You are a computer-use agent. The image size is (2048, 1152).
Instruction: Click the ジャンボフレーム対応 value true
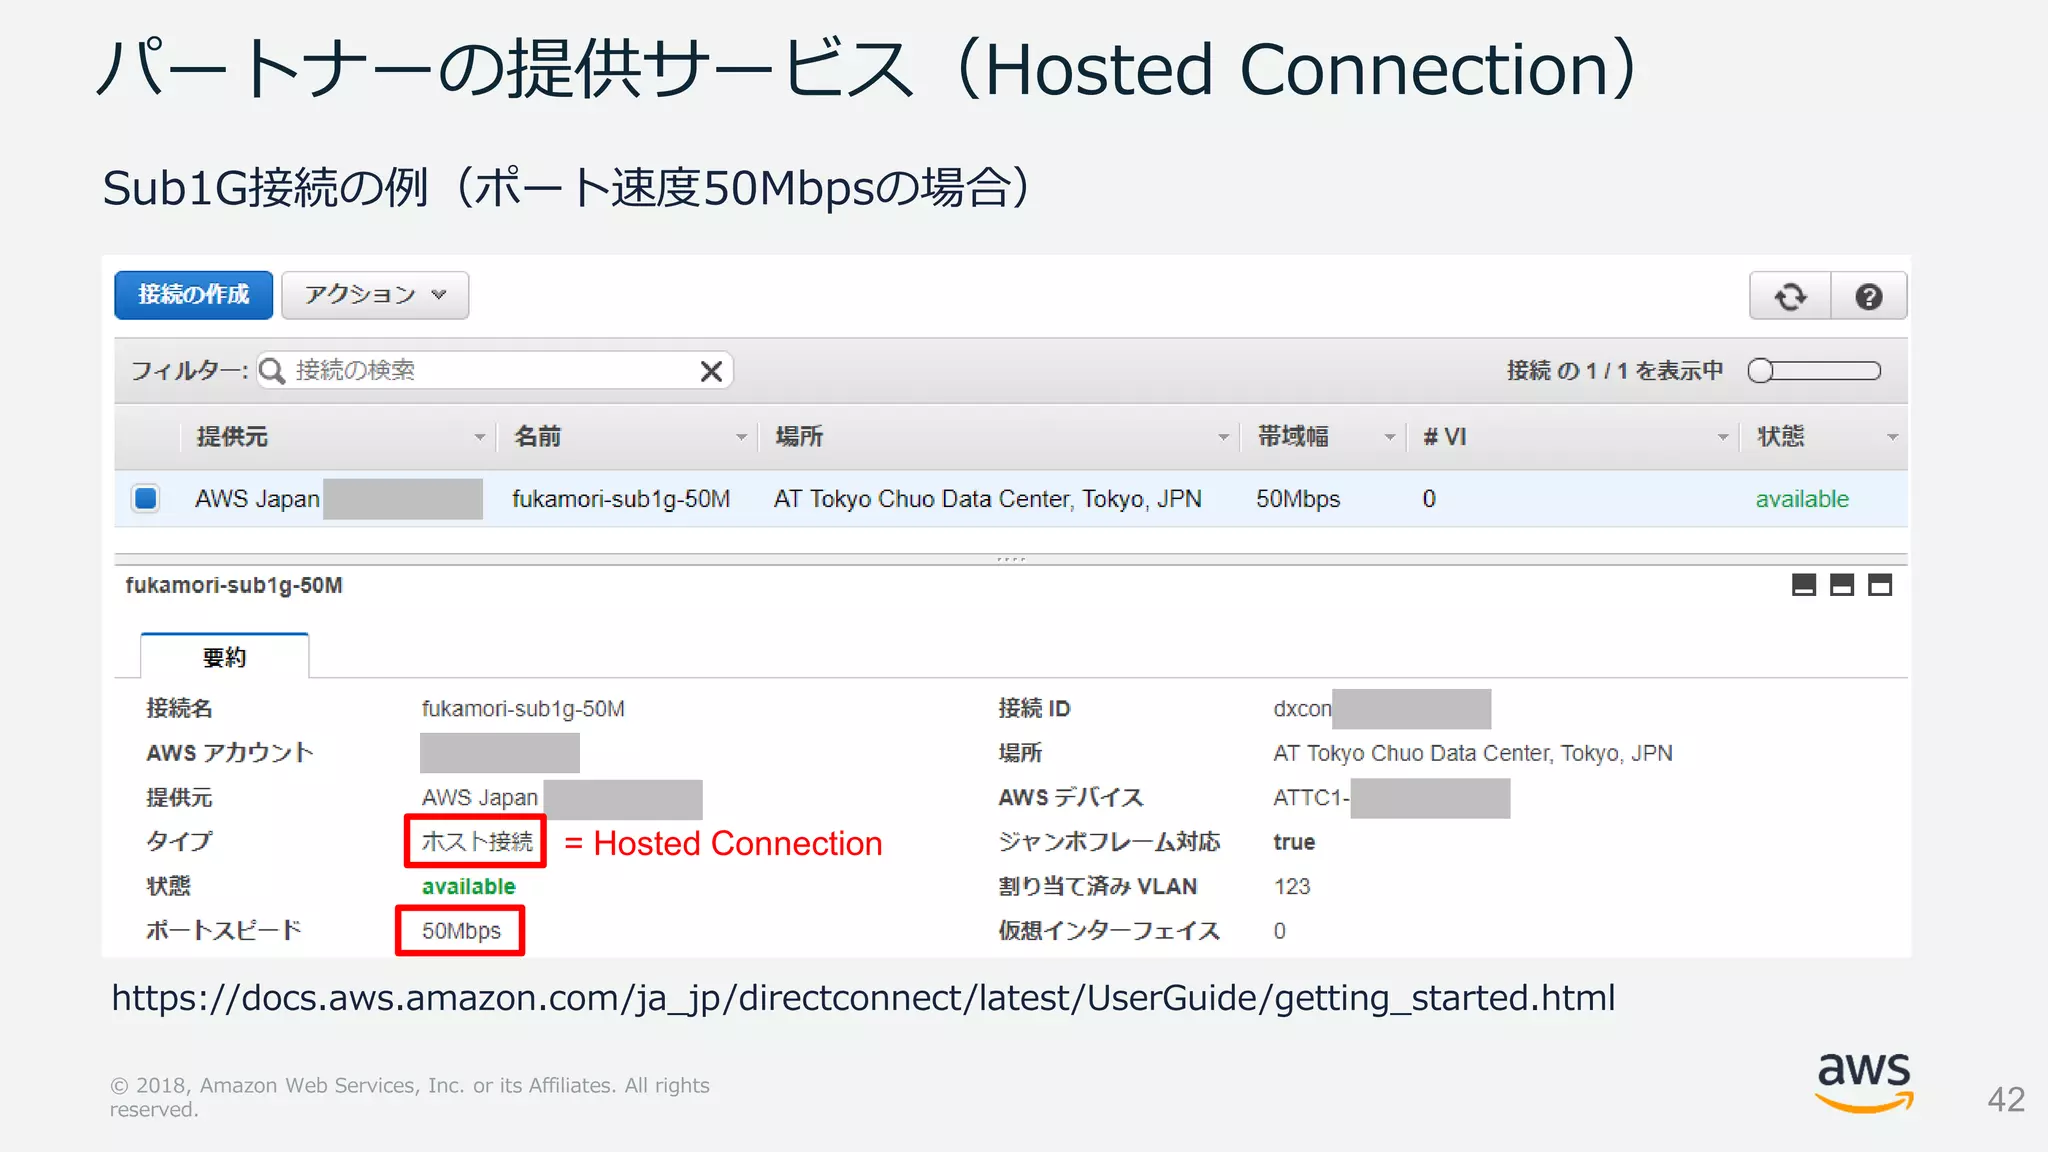click(x=1294, y=842)
